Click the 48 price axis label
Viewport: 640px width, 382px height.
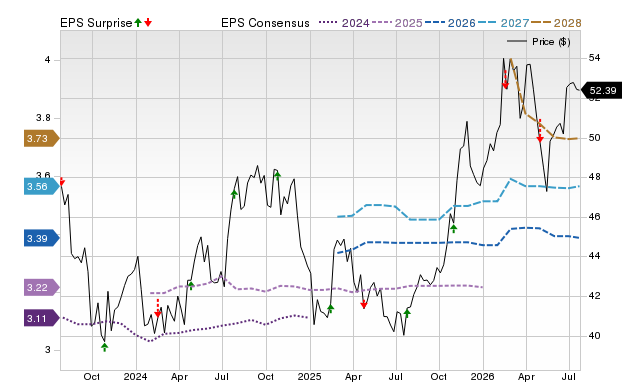(x=594, y=177)
